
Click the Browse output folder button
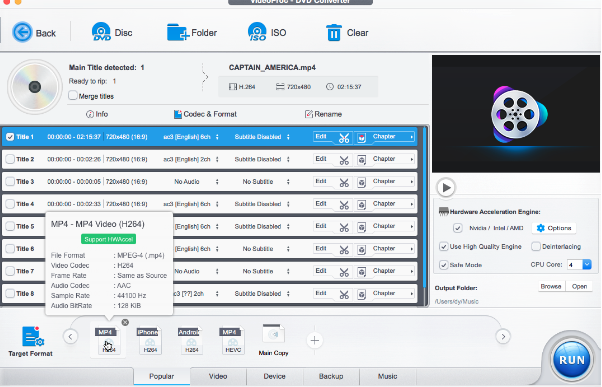[551, 286]
